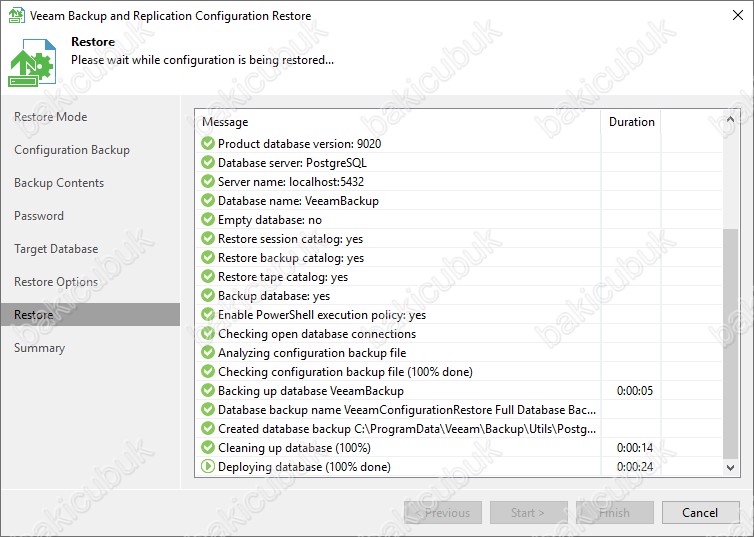Click the success icon for Backing up database VeeamBackup
This screenshot has width=754, height=537.
208,390
